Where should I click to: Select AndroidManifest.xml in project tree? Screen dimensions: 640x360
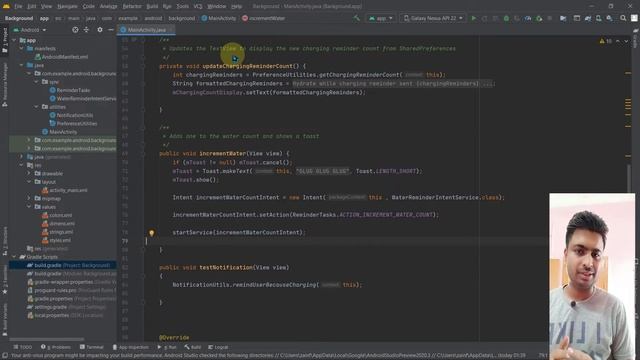pos(61,57)
